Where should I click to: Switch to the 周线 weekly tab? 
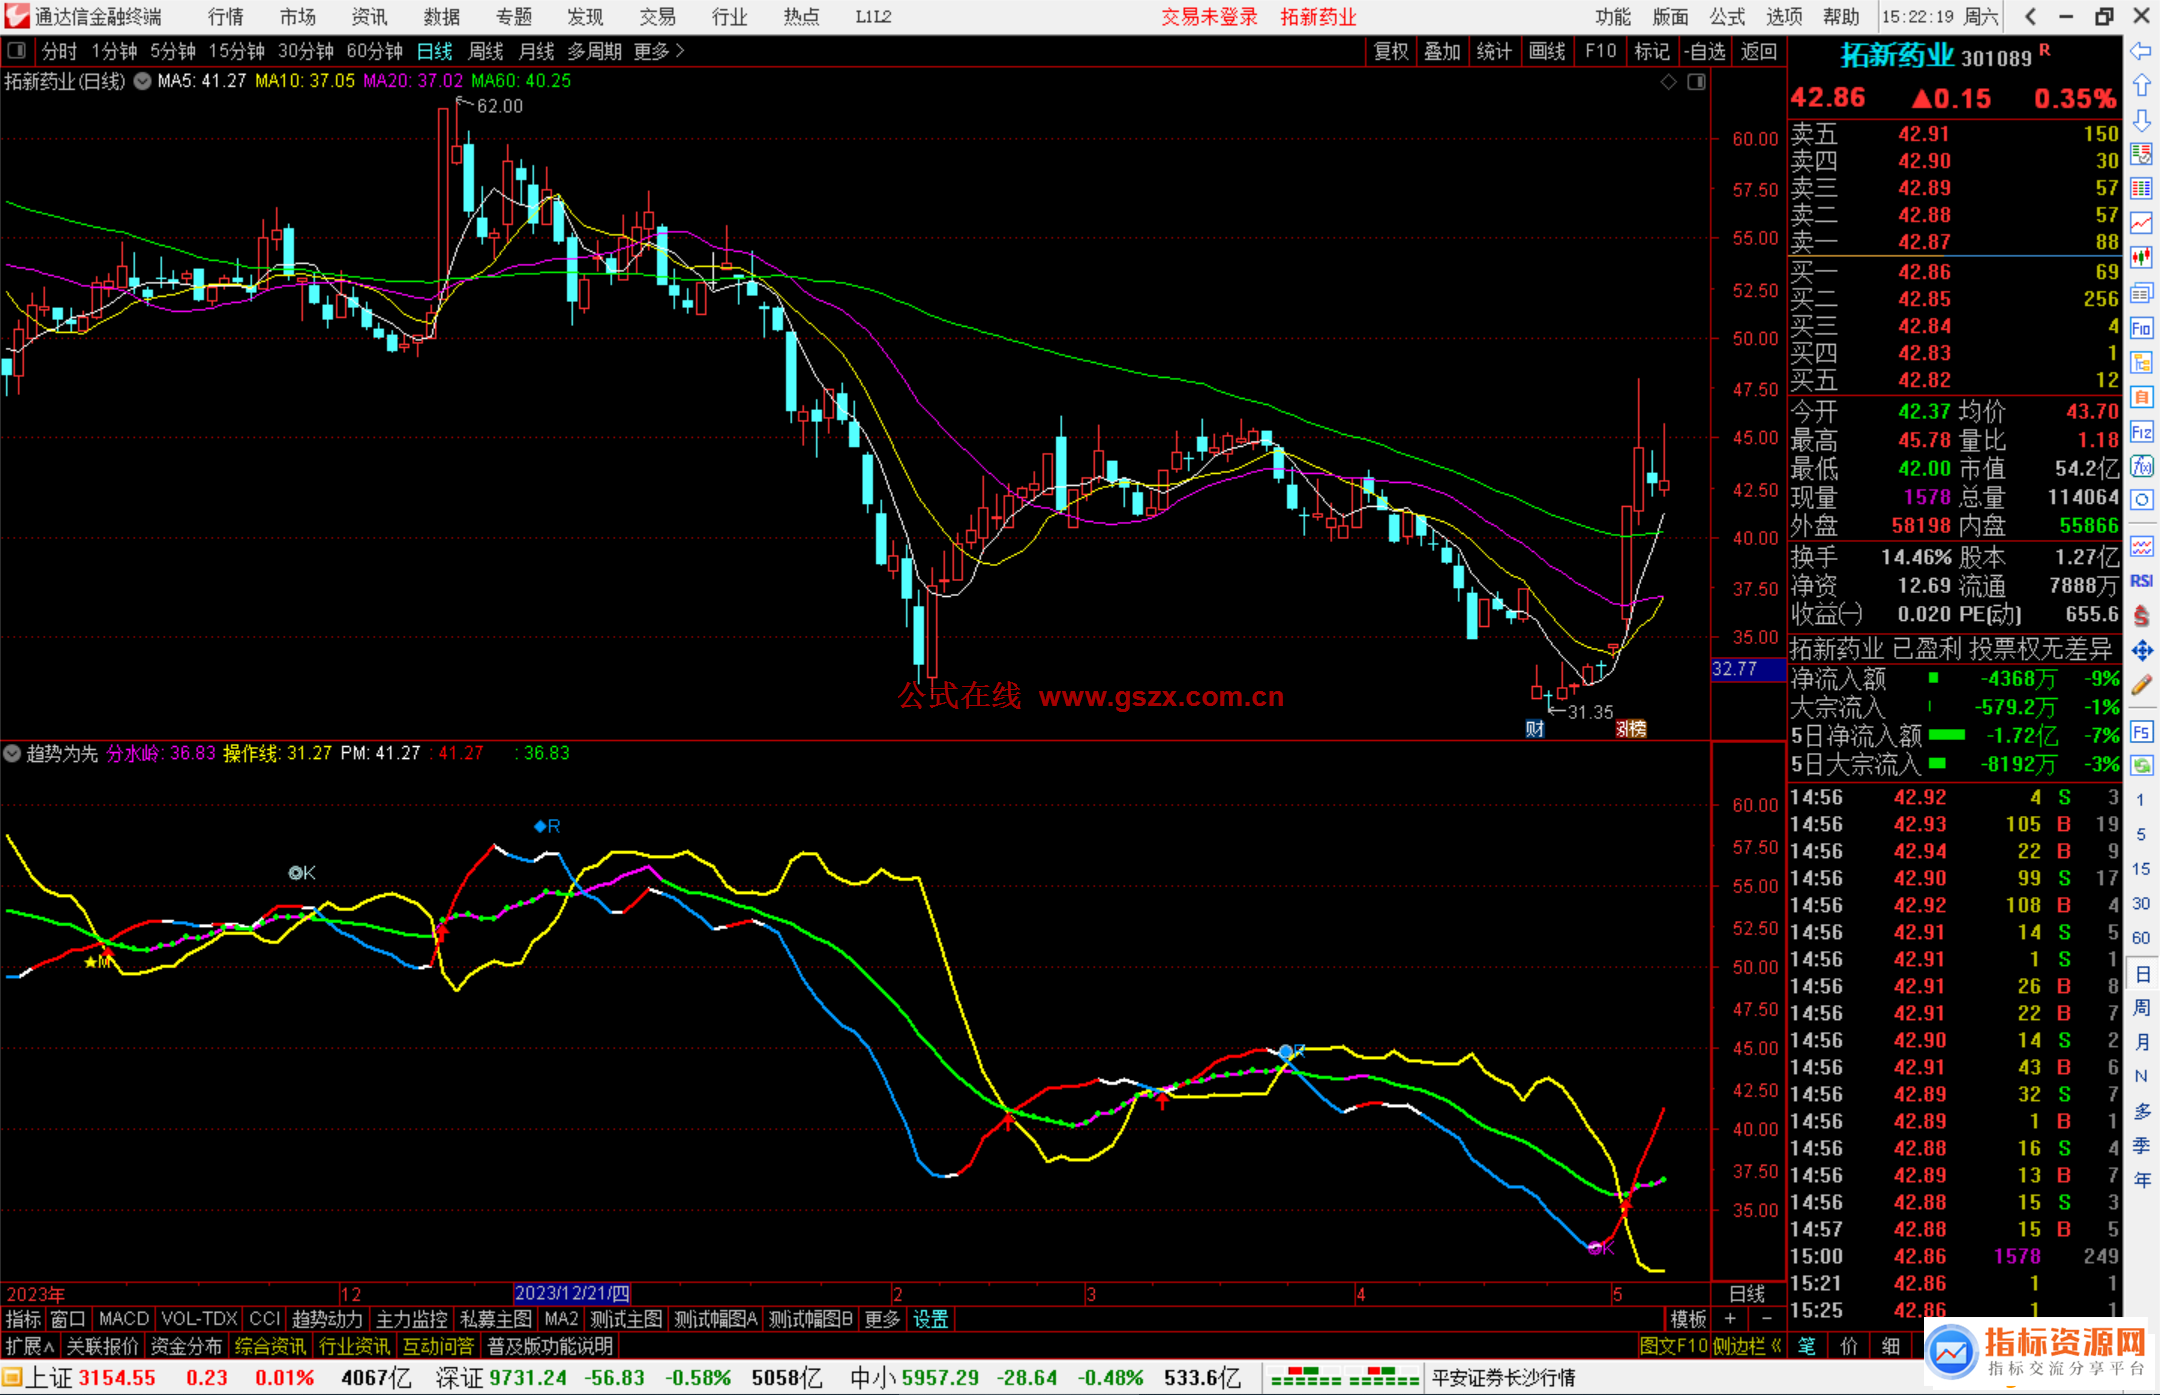coord(486,51)
